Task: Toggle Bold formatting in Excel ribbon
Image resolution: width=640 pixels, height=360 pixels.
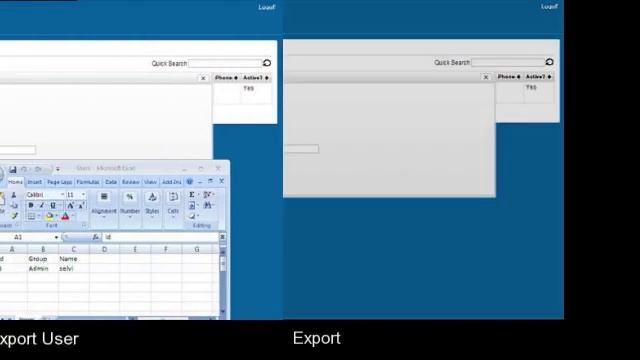Action: tap(31, 205)
